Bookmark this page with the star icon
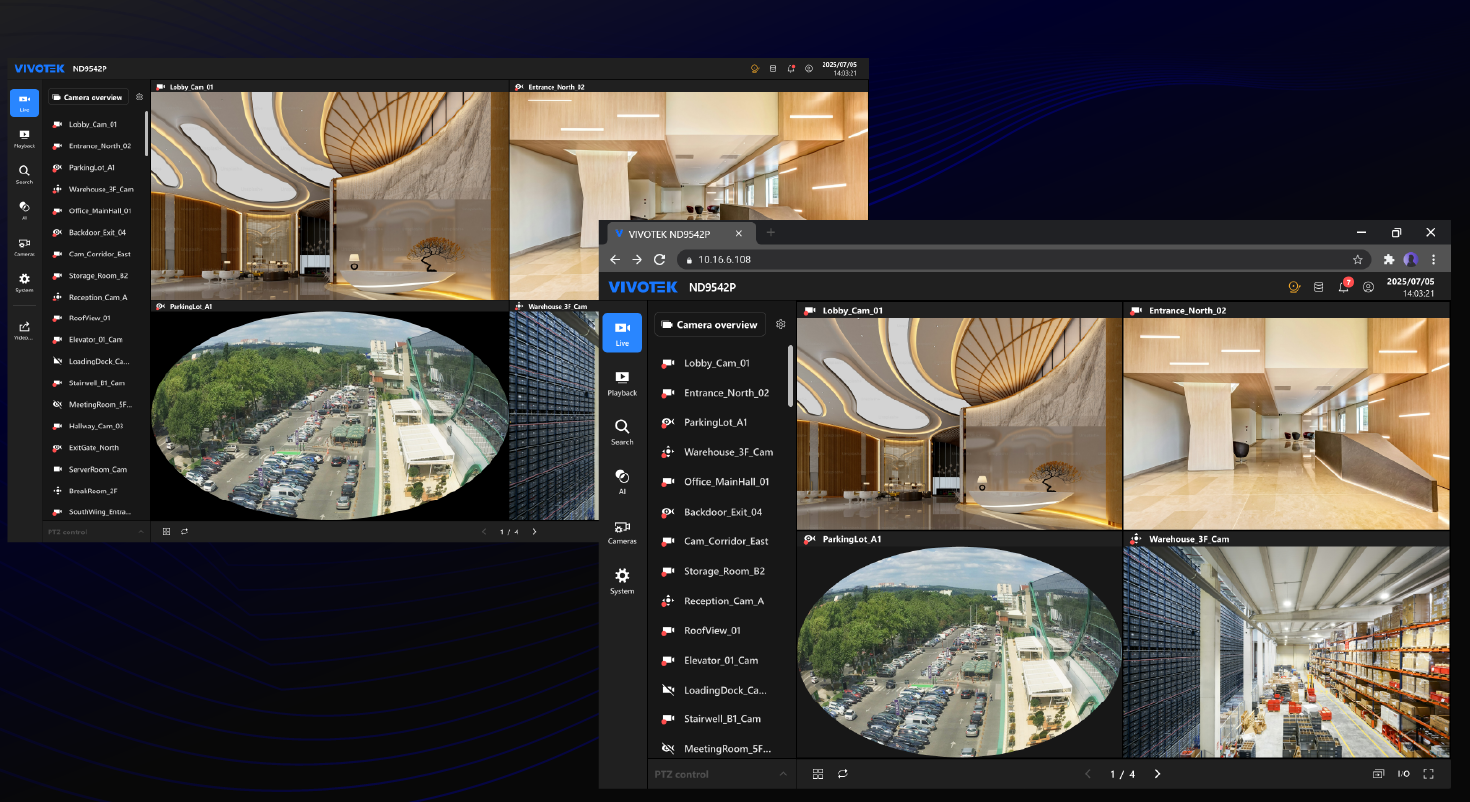Viewport: 1470px width, 802px height. (1357, 260)
